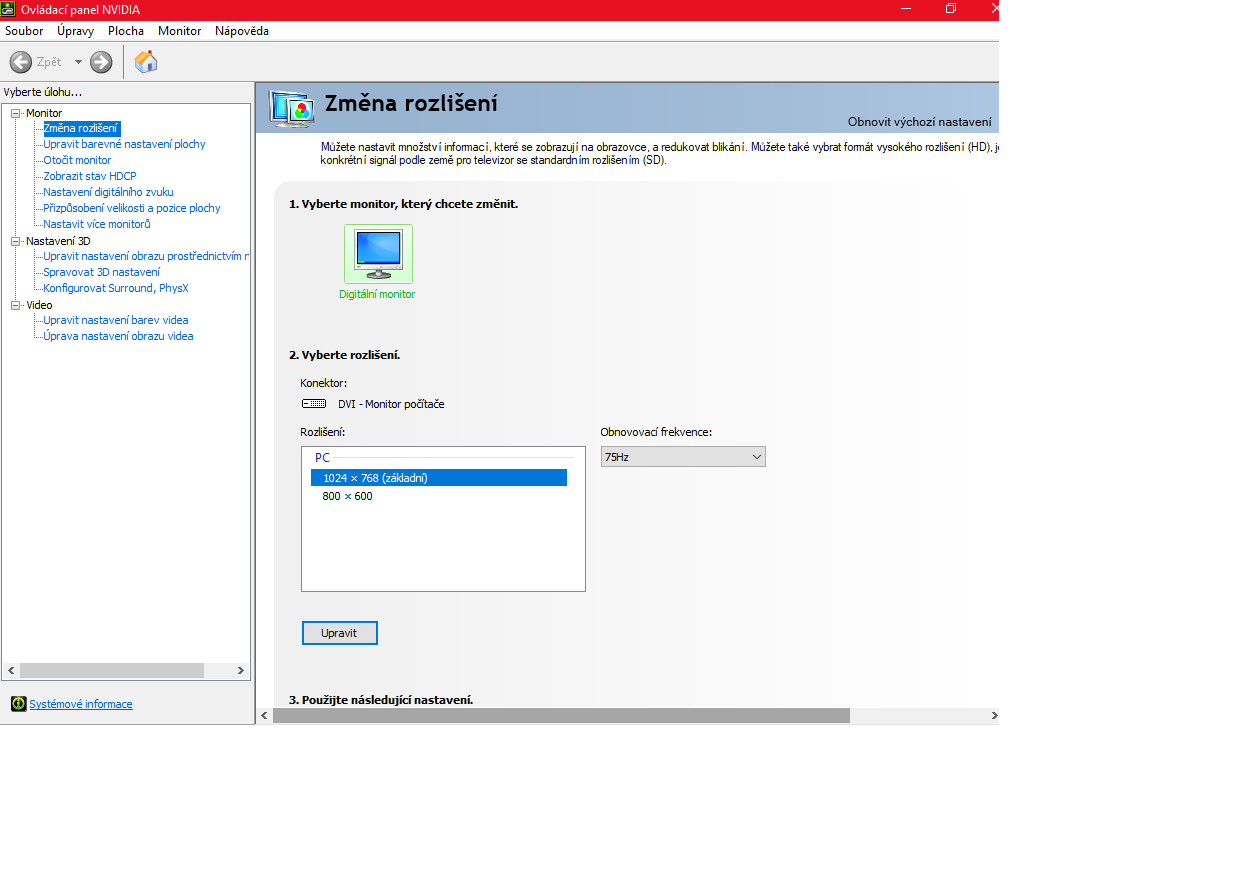Open the Úpravy menu
The height and width of the screenshot is (869, 1259).
click(x=76, y=31)
